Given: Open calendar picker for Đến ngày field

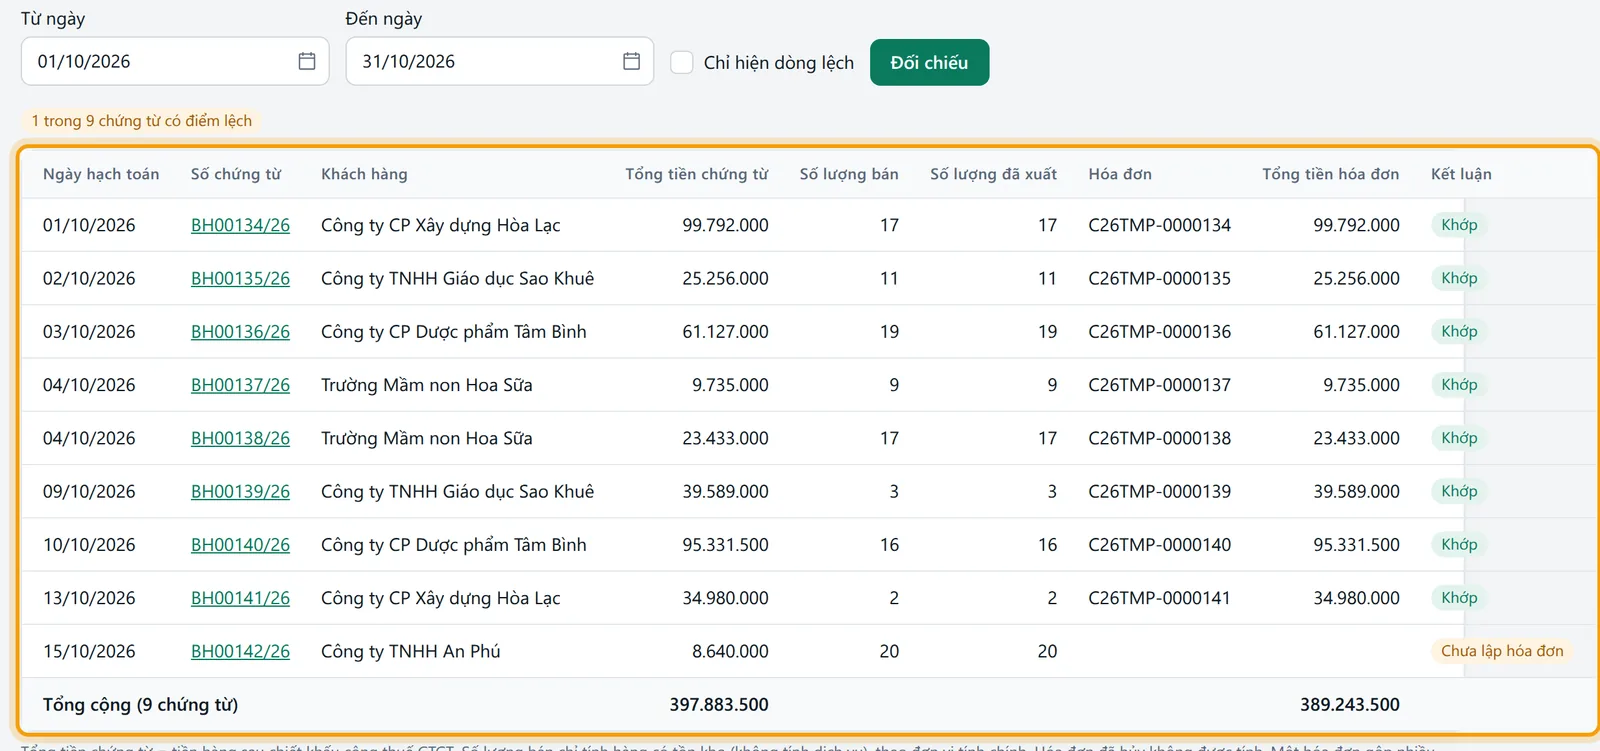Looking at the screenshot, I should tap(631, 61).
